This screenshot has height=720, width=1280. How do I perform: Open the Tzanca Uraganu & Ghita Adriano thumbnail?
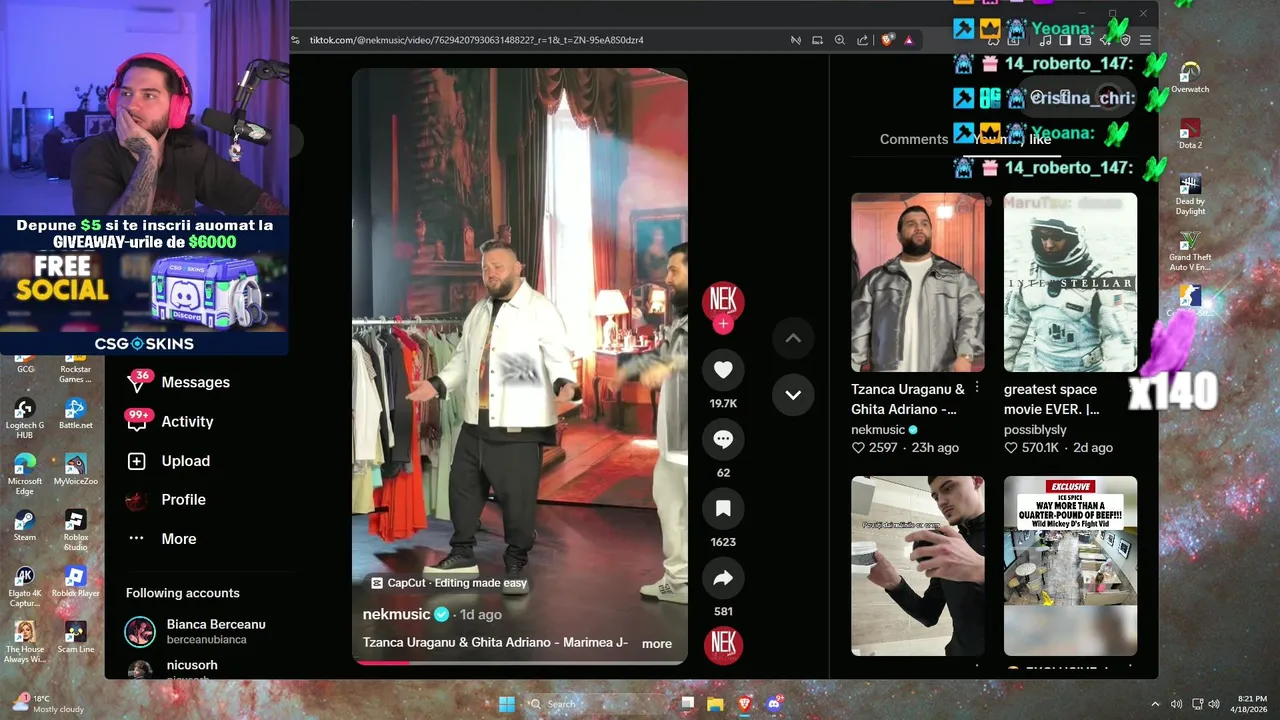(917, 282)
